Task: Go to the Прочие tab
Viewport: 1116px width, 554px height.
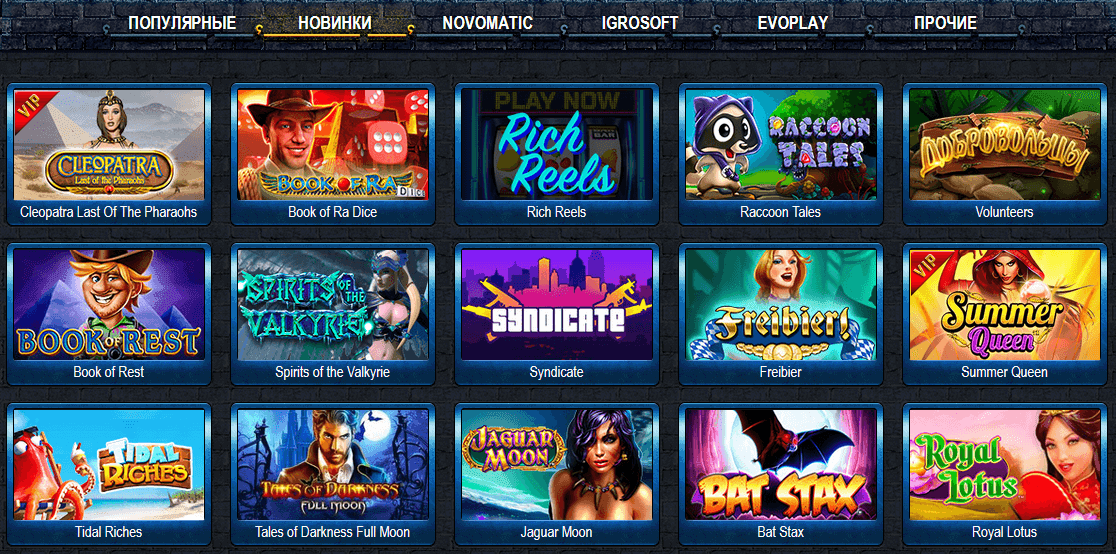Action: [945, 23]
